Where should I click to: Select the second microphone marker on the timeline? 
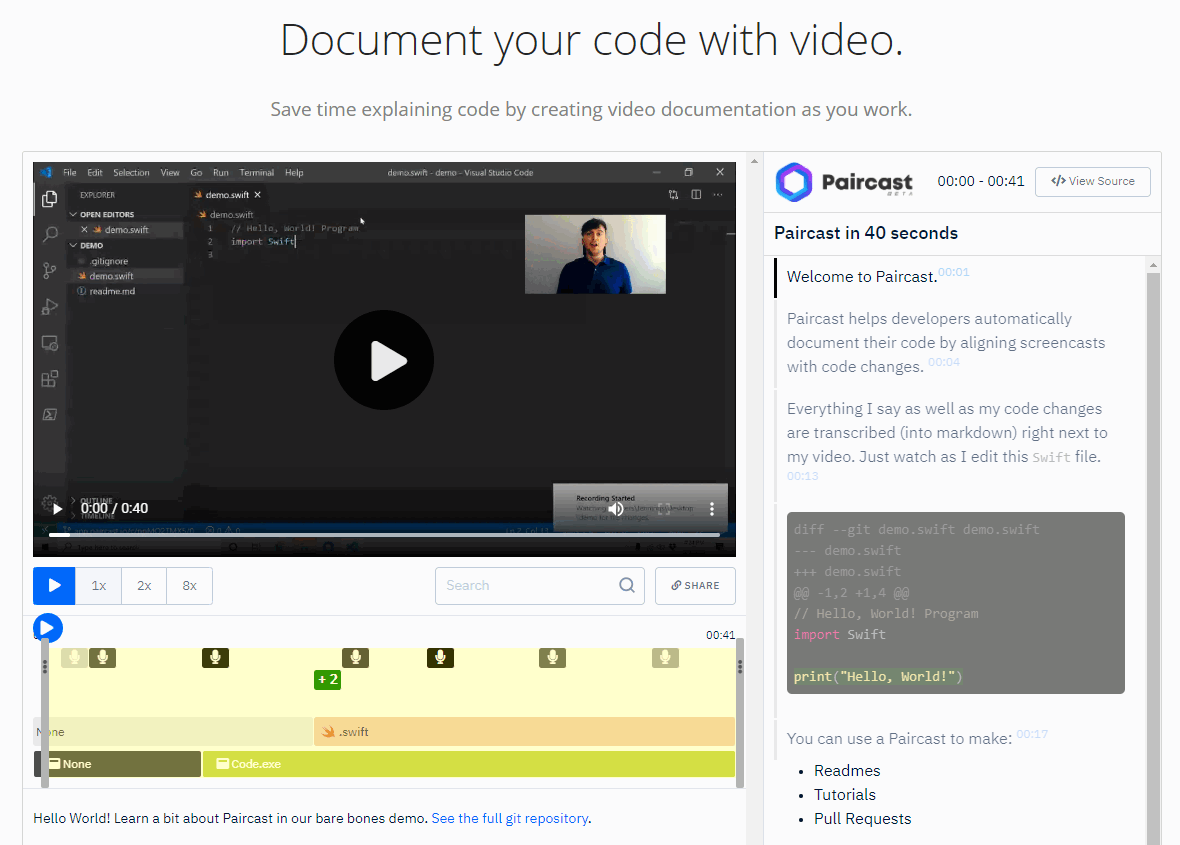pos(102,658)
